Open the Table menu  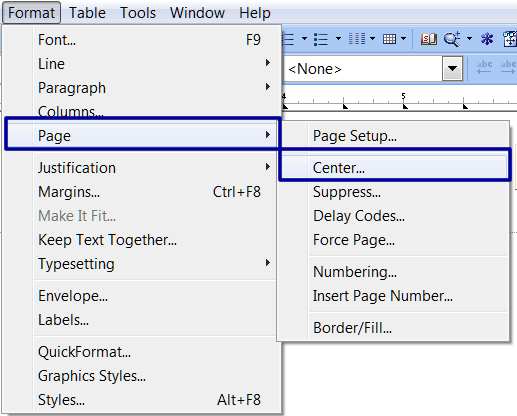tap(87, 13)
